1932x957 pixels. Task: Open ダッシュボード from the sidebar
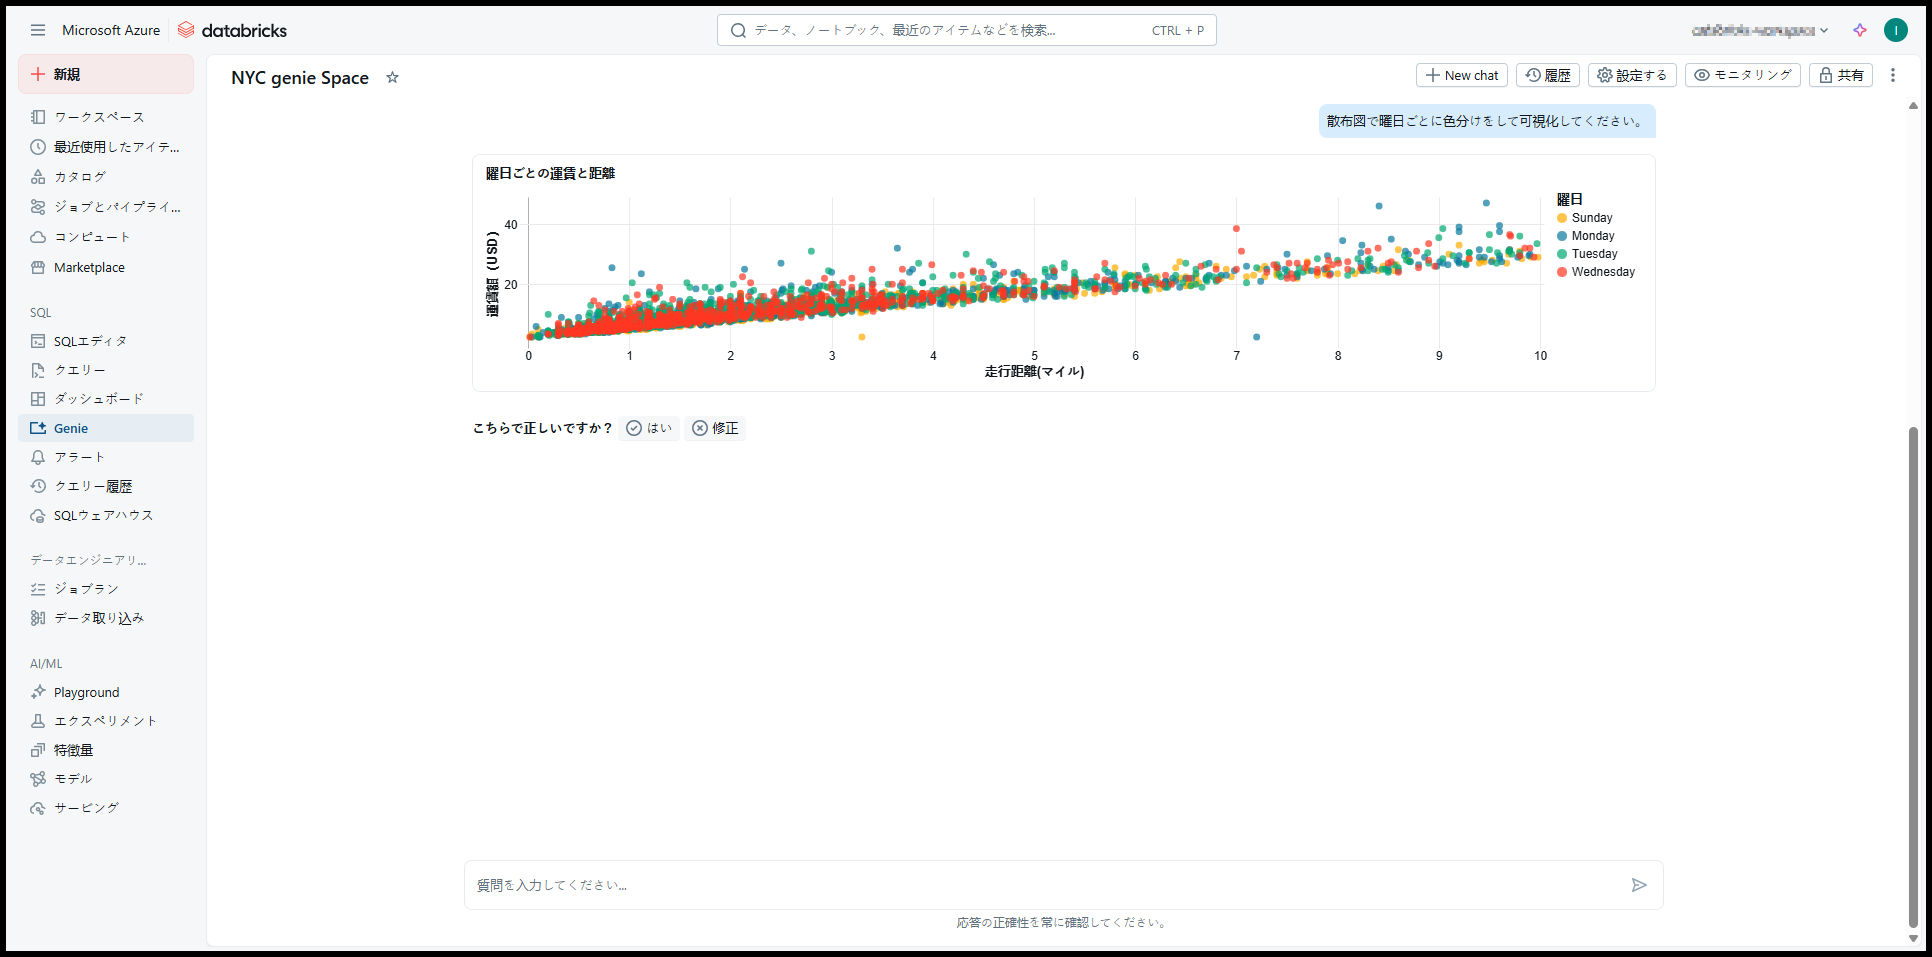98,399
